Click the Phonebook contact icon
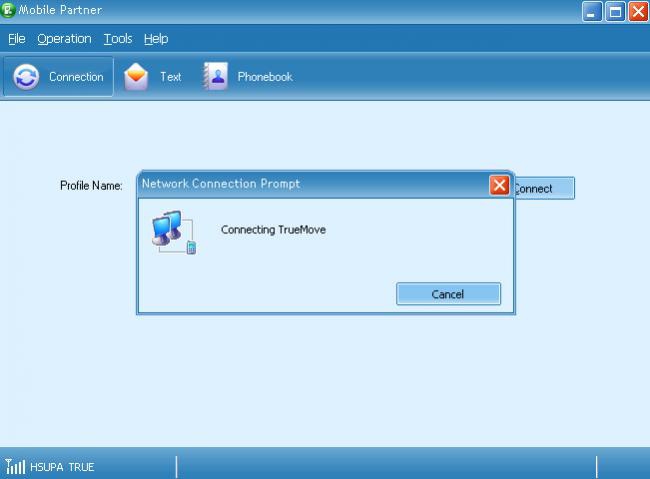650x479 pixels. click(x=215, y=77)
